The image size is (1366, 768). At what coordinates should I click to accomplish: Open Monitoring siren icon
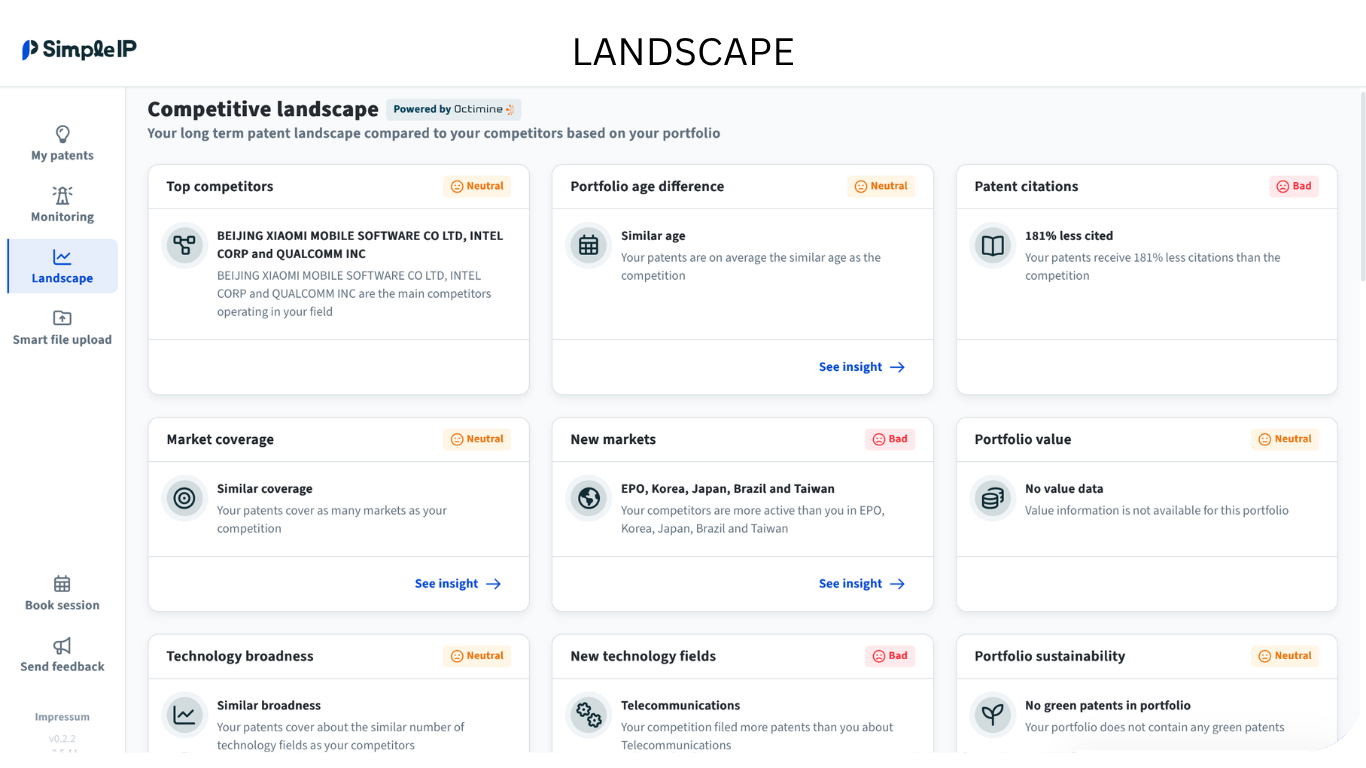[62, 195]
